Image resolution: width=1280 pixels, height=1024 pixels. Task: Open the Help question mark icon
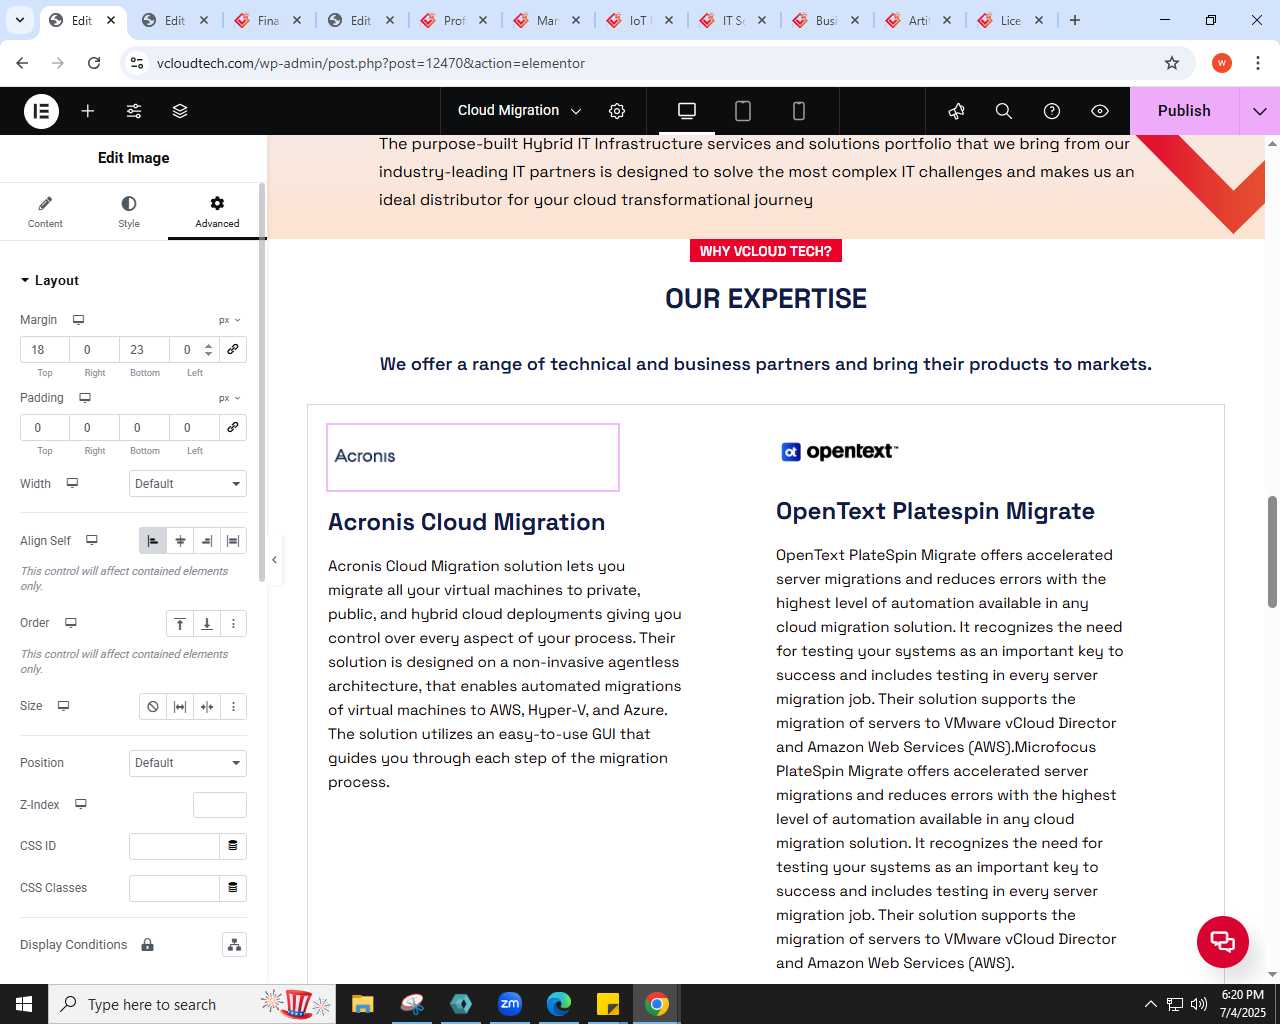coord(1052,111)
